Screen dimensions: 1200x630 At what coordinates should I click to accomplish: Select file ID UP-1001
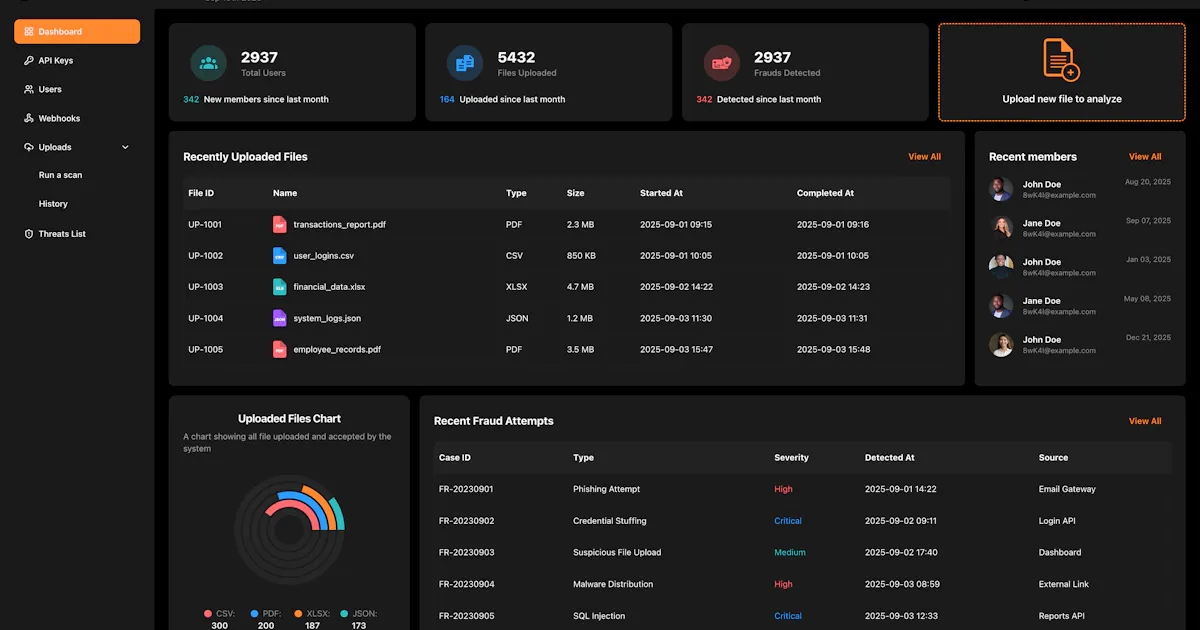click(x=205, y=225)
